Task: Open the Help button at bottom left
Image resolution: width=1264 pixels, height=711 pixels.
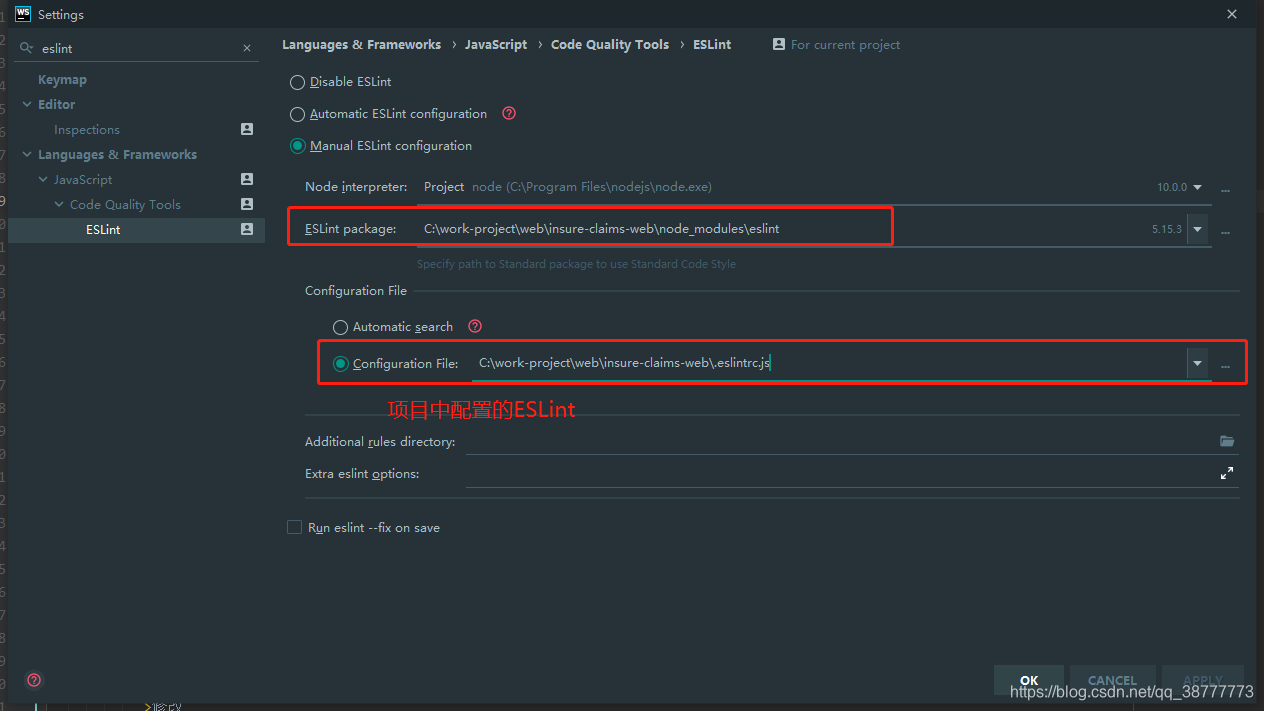Action: (34, 680)
